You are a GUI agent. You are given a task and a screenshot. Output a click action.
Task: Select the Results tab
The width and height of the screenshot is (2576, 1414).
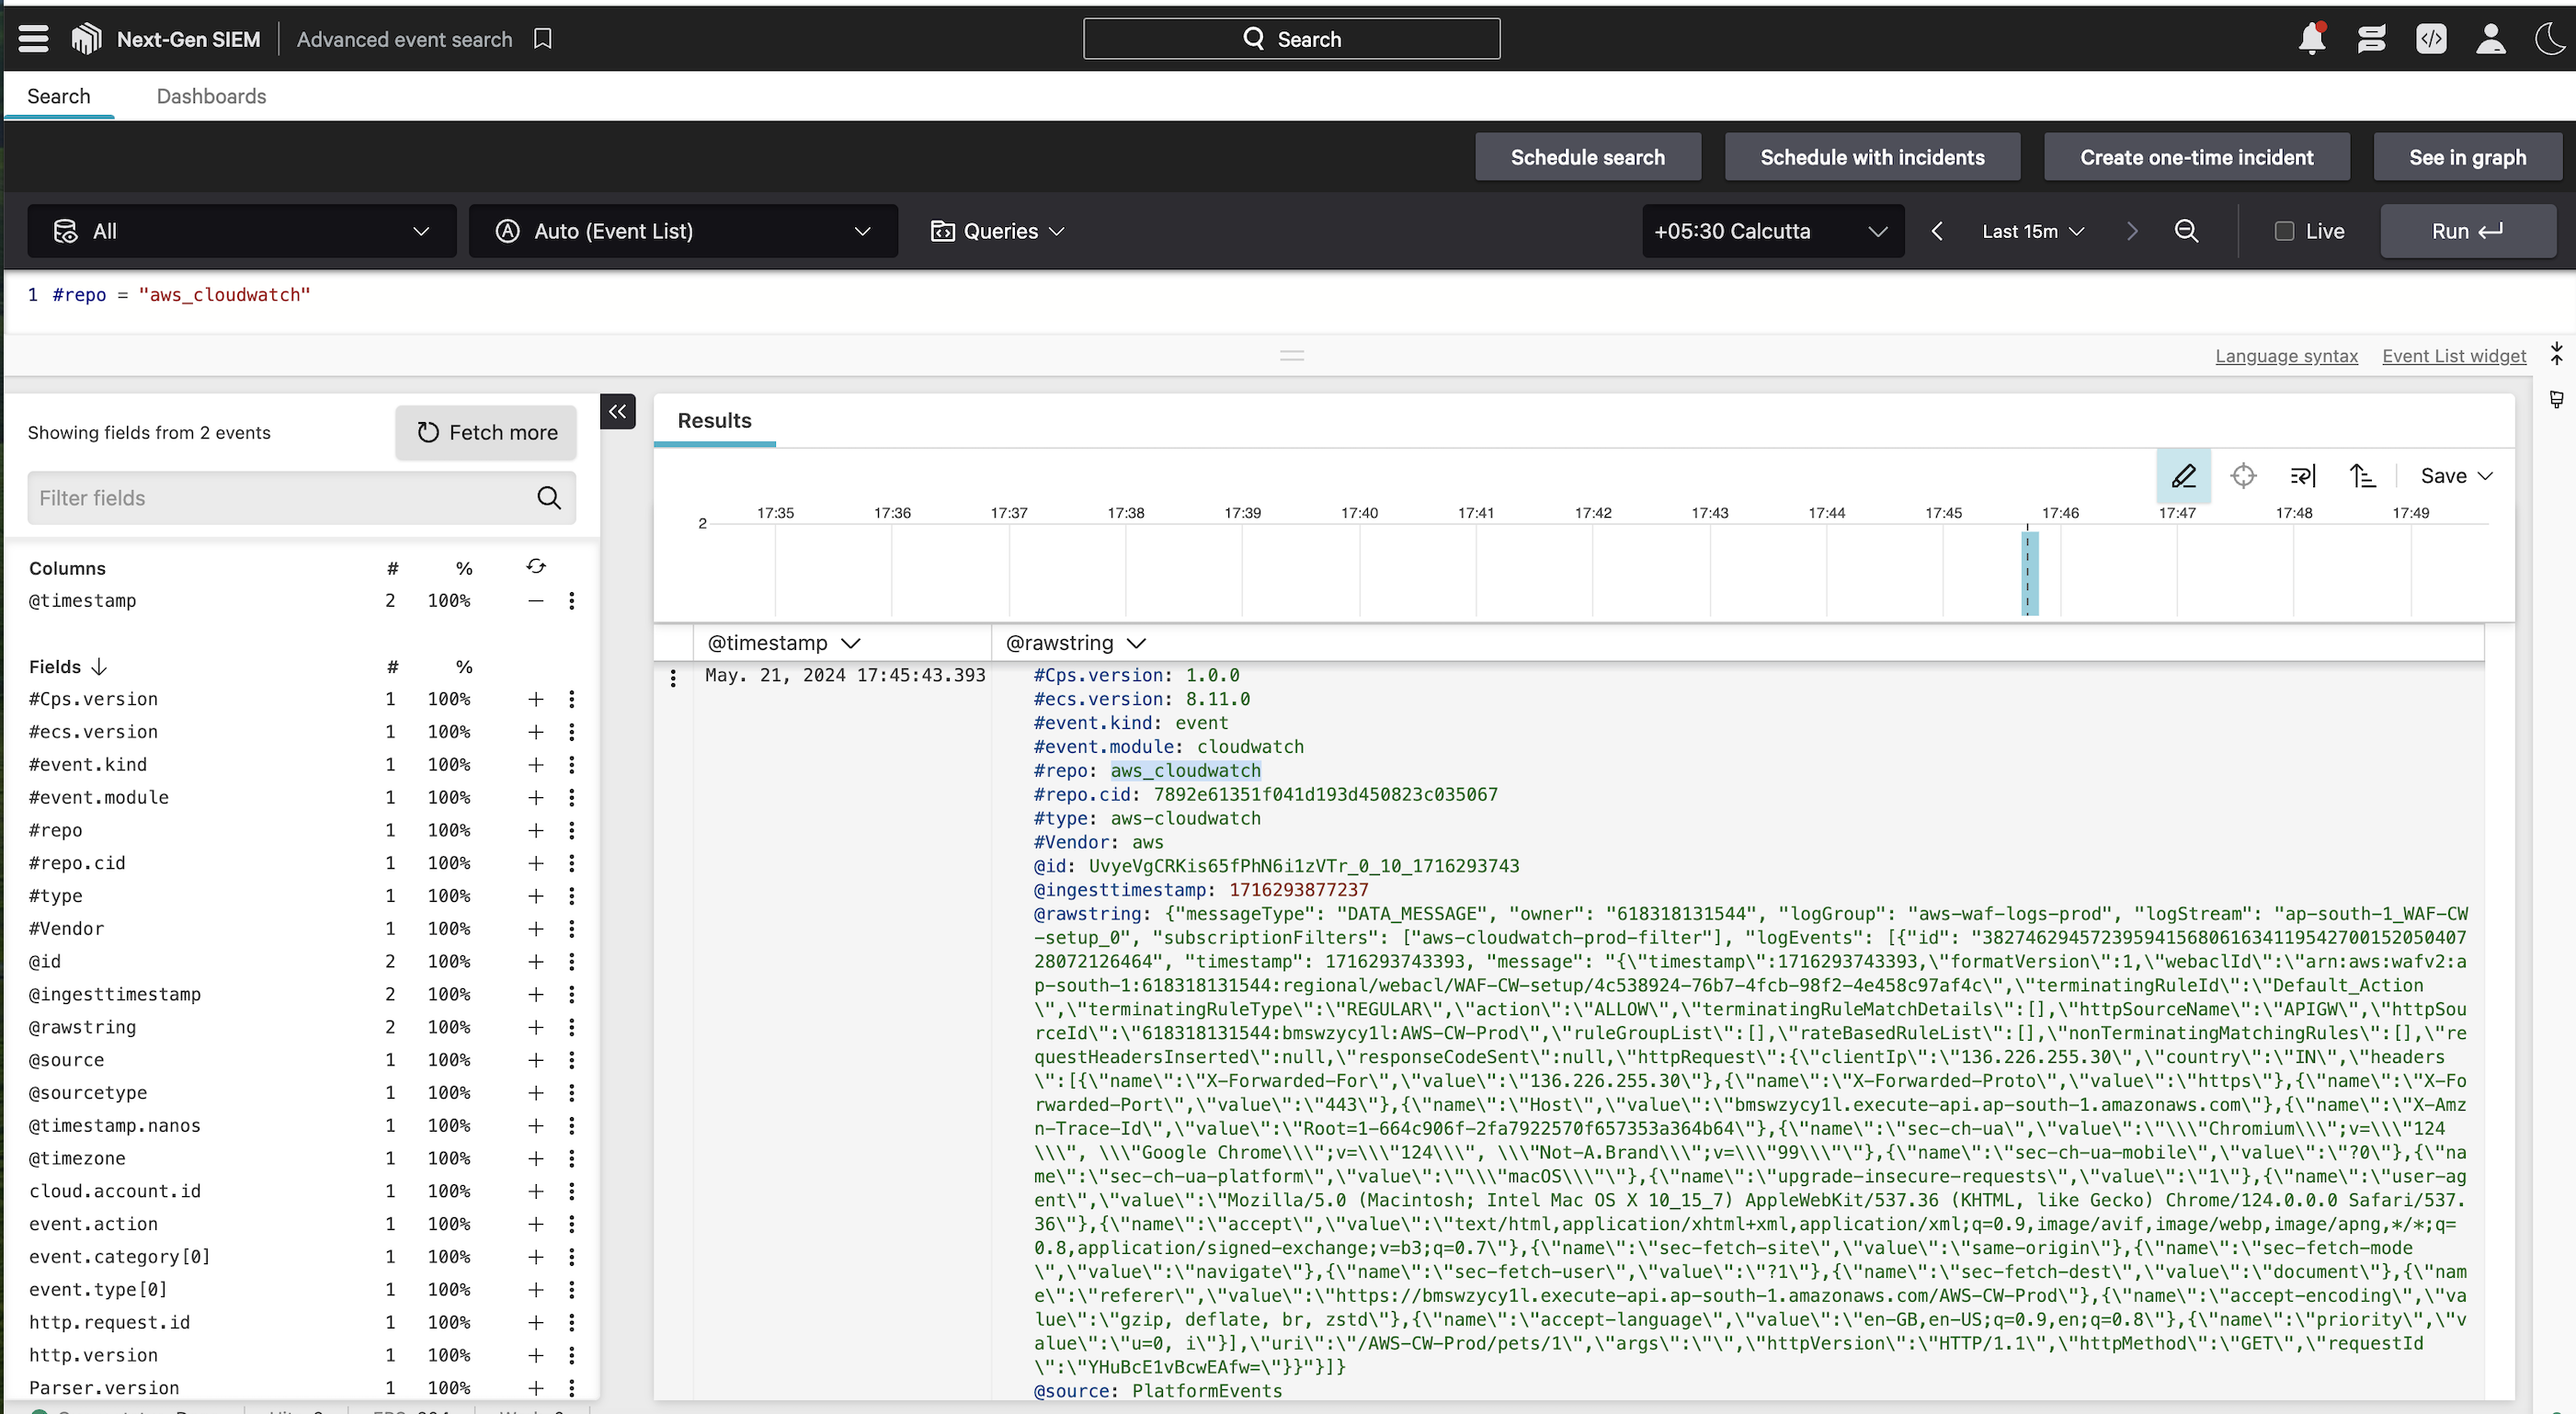click(714, 421)
